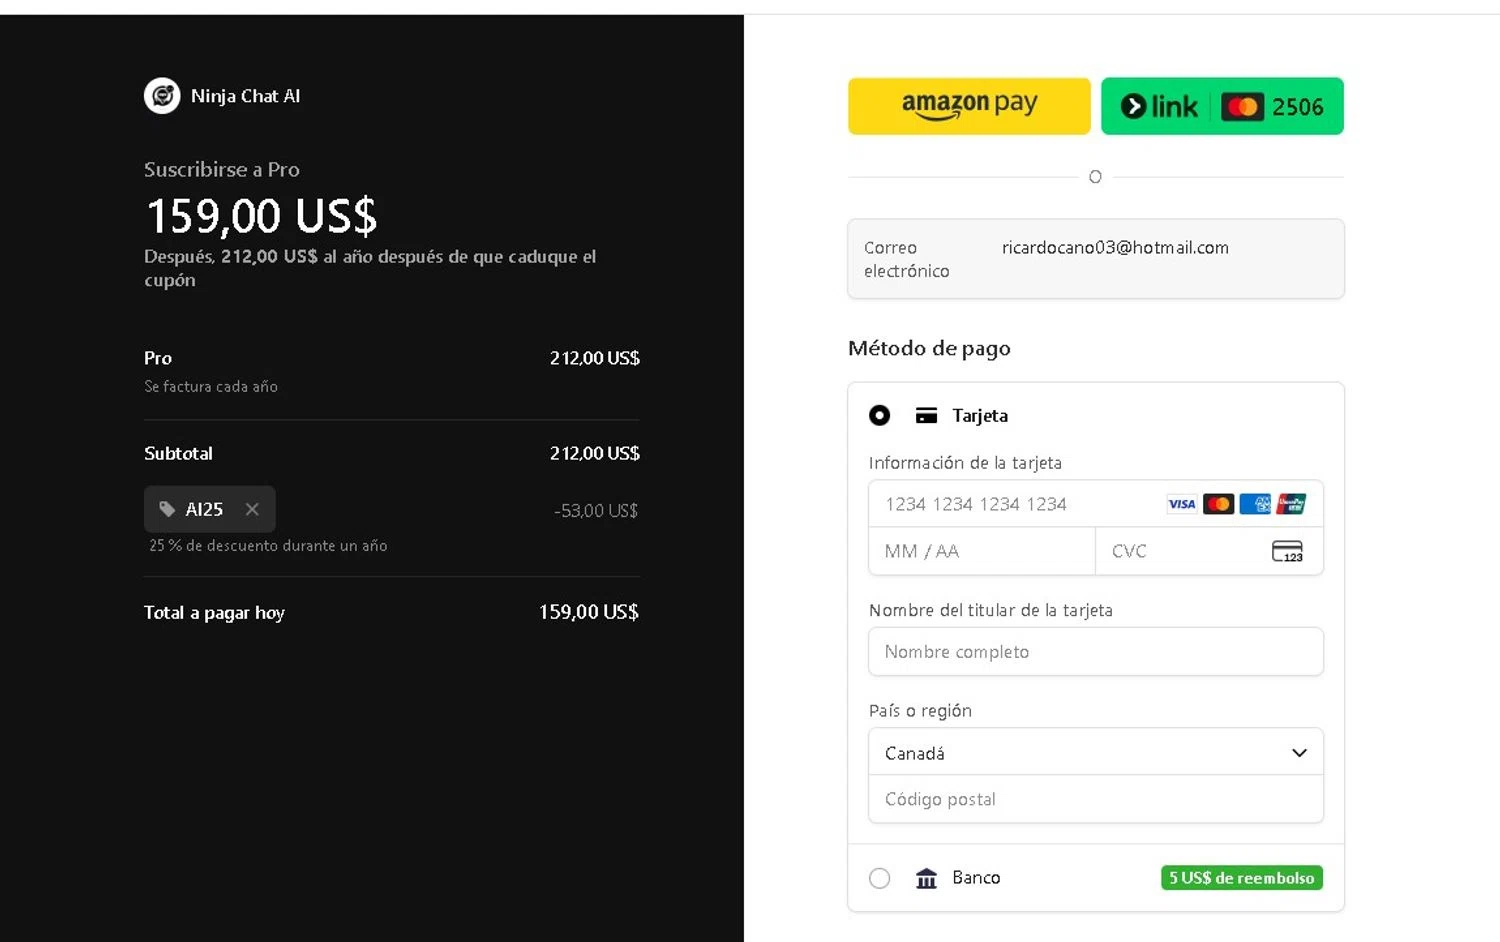The height and width of the screenshot is (942, 1500).
Task: Click the CVC help card icon
Action: 1287,551
